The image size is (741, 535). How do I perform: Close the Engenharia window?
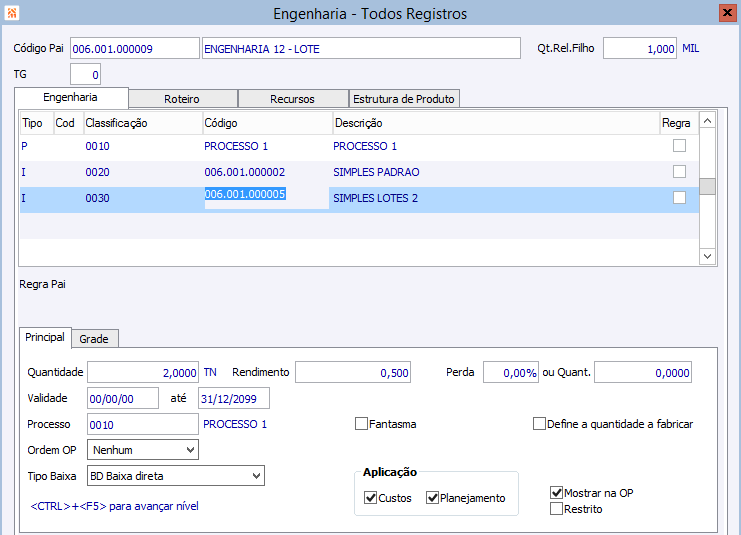pos(728,13)
